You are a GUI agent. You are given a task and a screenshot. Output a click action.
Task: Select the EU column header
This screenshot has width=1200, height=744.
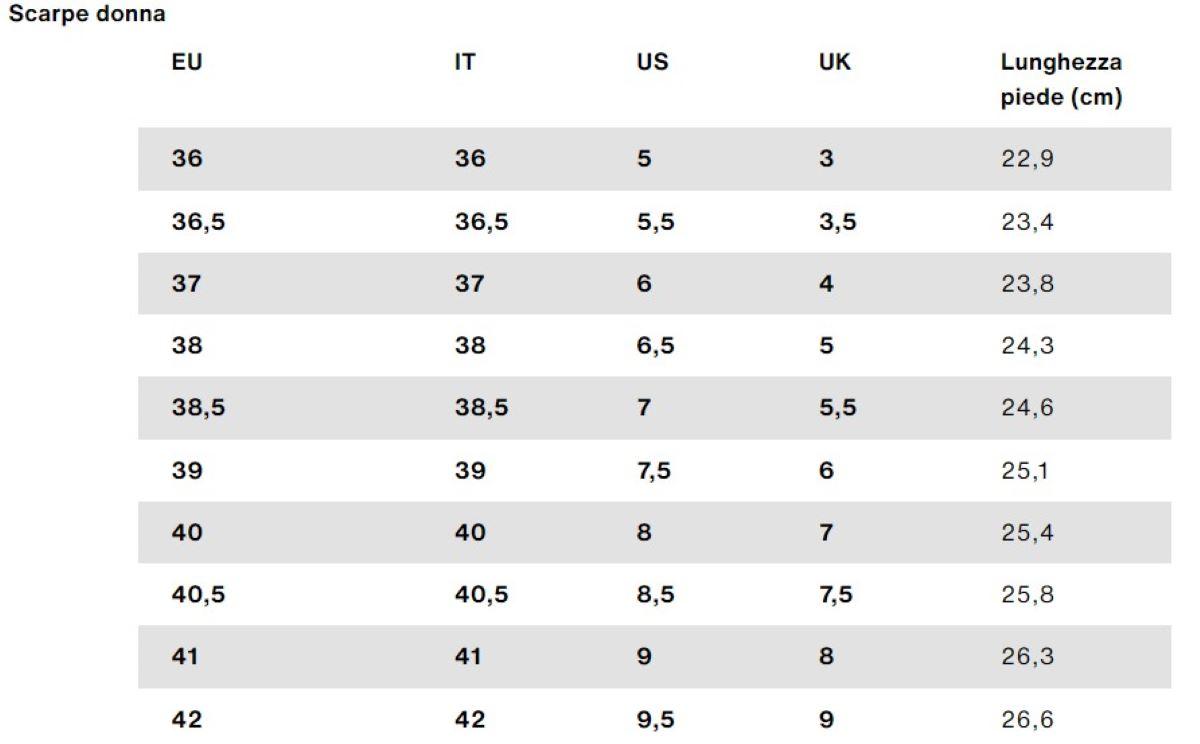tap(187, 62)
